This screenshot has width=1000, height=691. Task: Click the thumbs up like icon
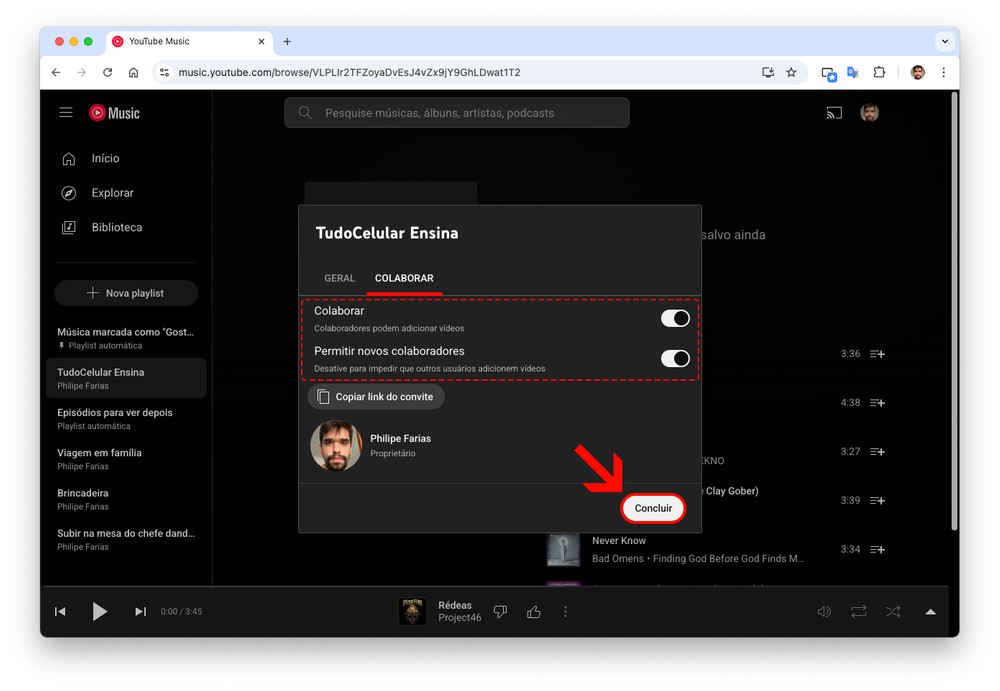coord(534,612)
